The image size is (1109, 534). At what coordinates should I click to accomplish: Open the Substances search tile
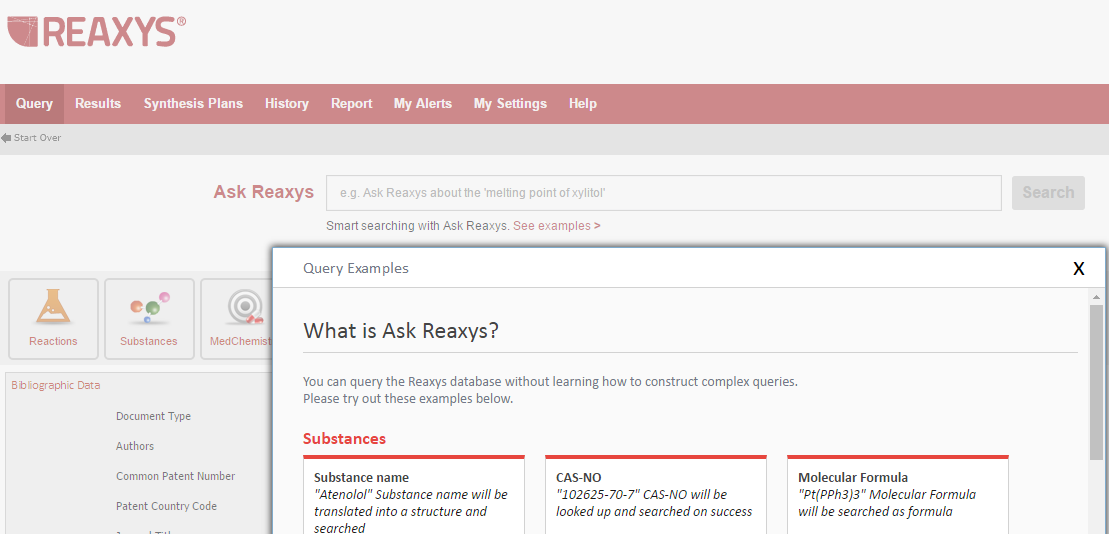pos(149,318)
